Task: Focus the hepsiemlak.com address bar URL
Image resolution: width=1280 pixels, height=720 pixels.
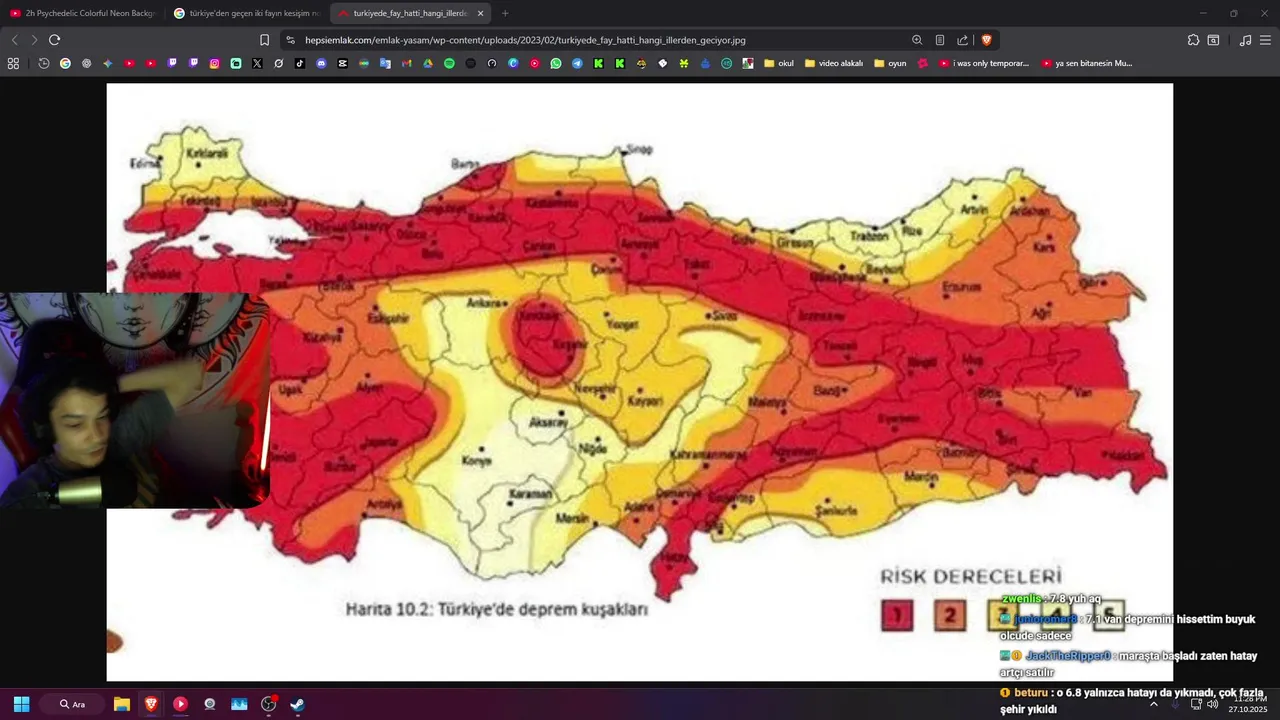Action: (525, 40)
